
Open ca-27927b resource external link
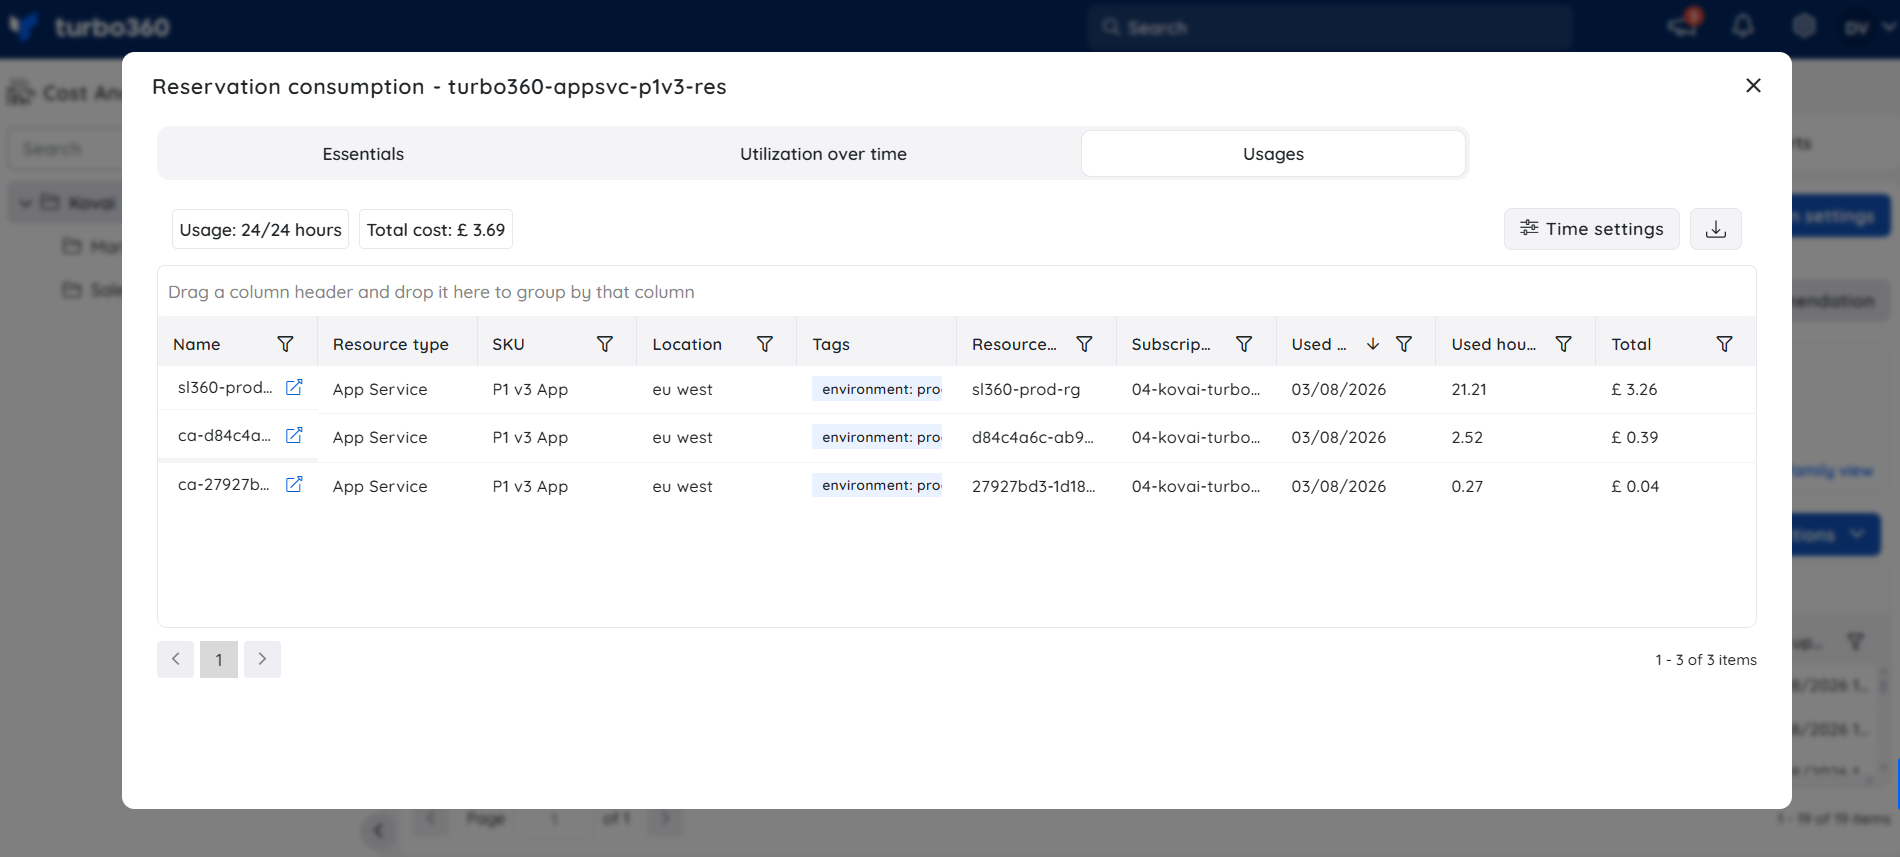(x=294, y=484)
